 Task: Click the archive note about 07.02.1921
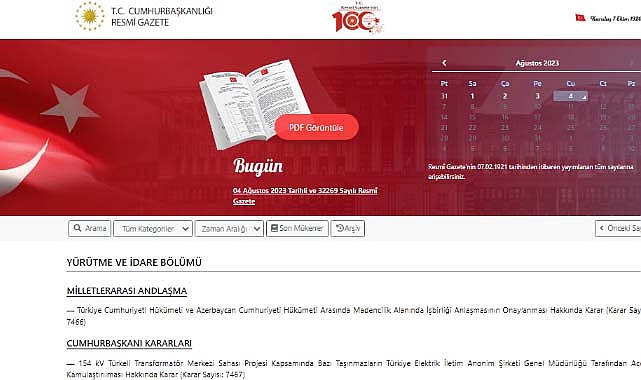point(531,172)
